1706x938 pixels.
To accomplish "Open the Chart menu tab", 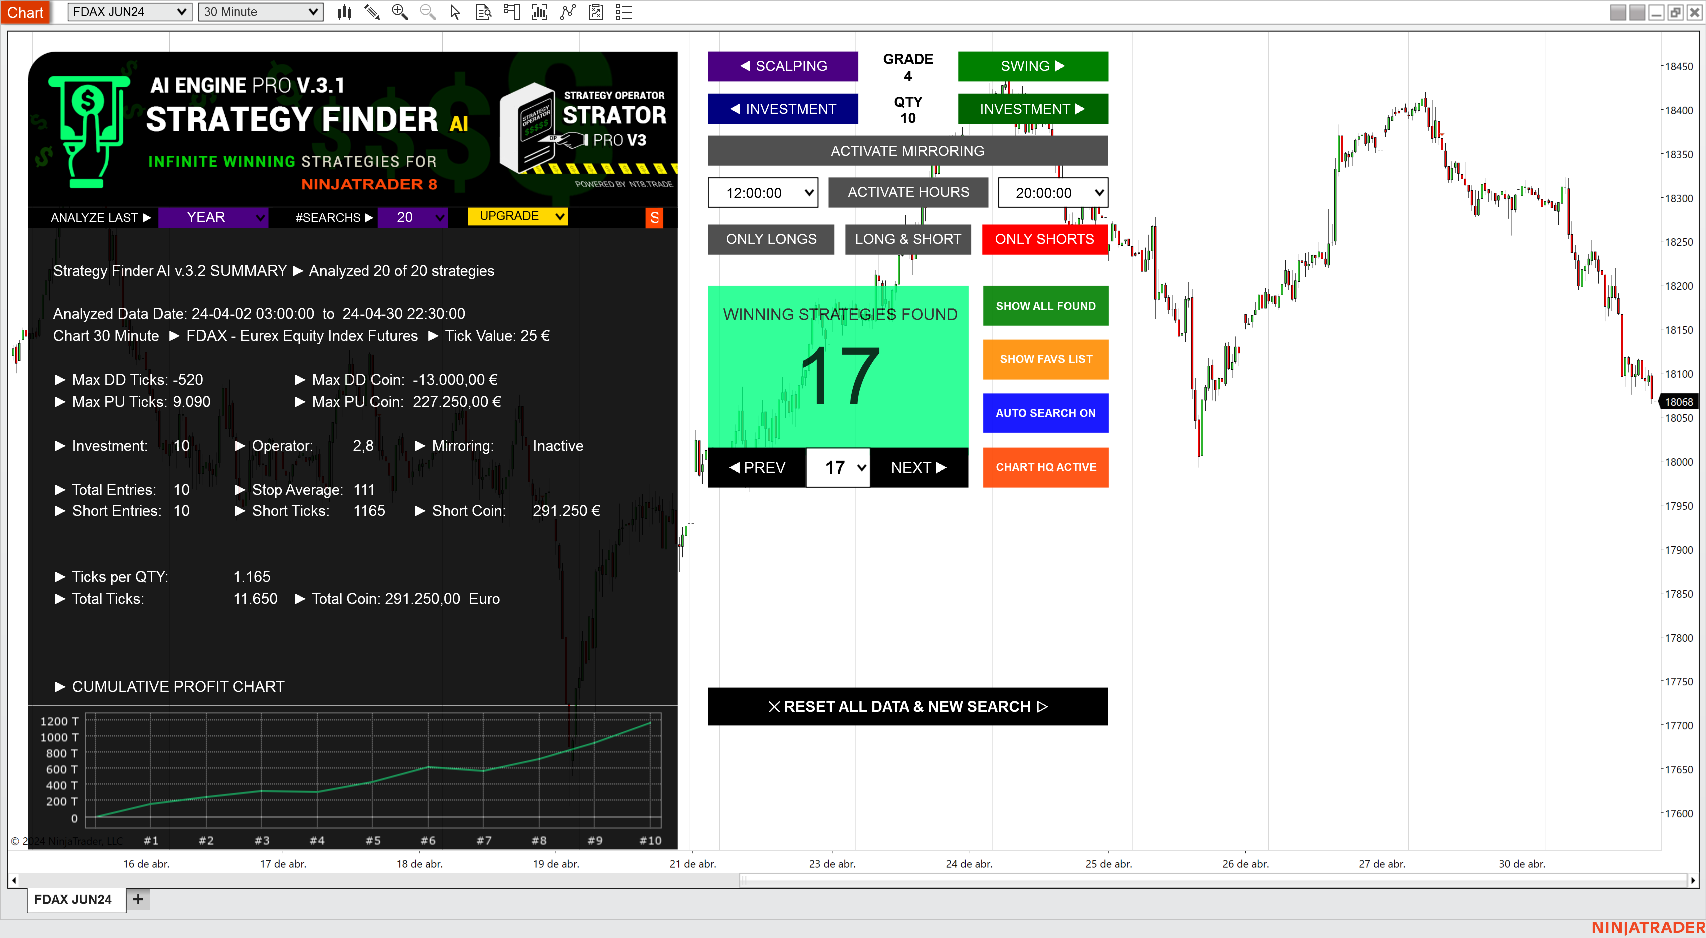I will (x=25, y=12).
